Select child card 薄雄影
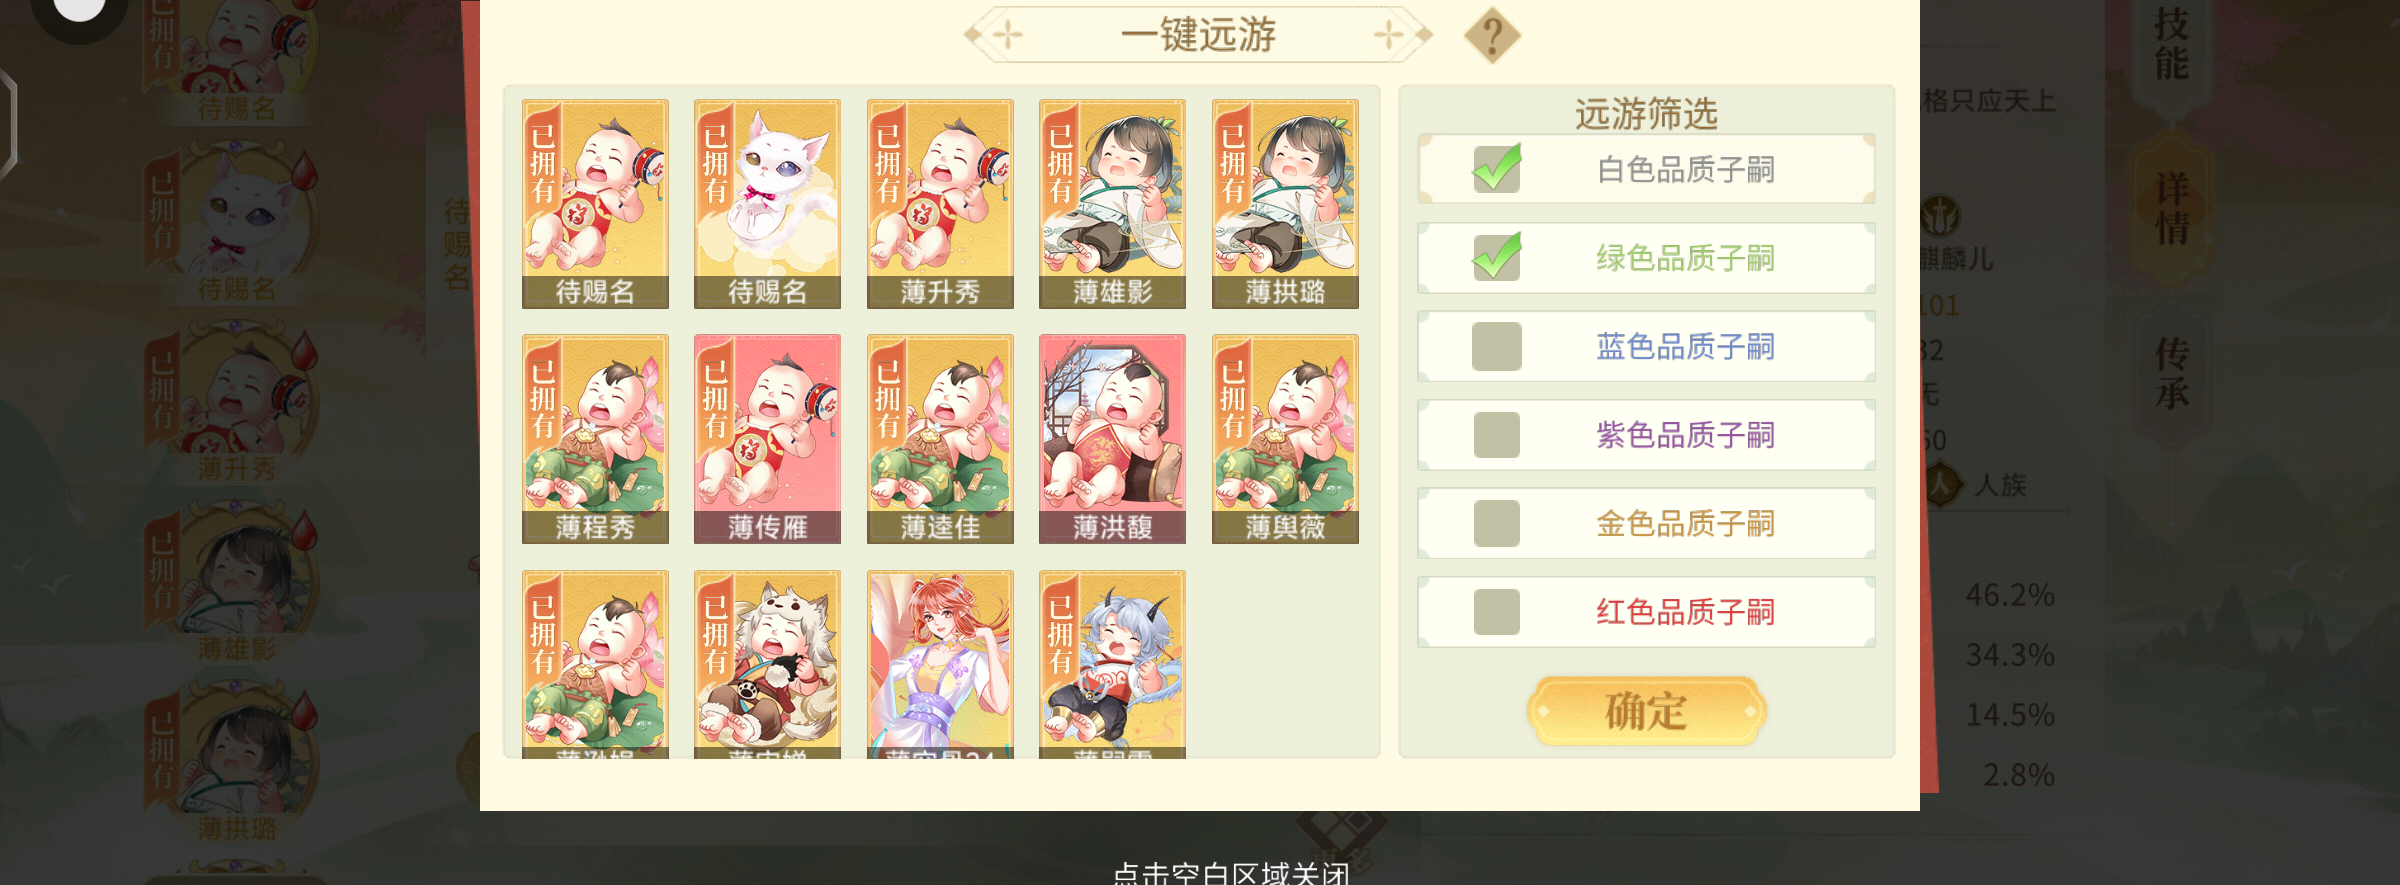This screenshot has width=2400, height=885. (1112, 204)
